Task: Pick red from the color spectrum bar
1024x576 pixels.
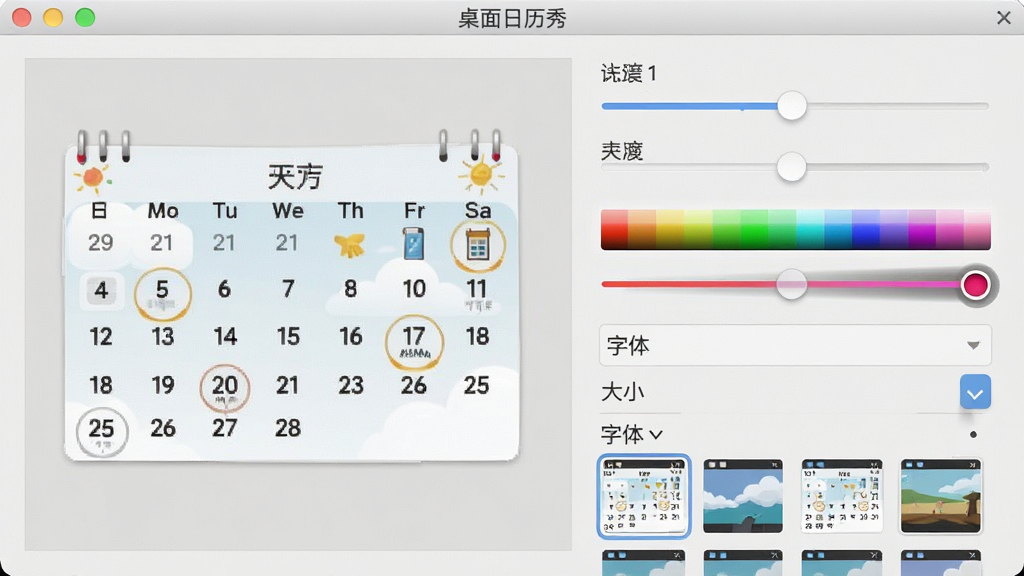Action: [614, 230]
